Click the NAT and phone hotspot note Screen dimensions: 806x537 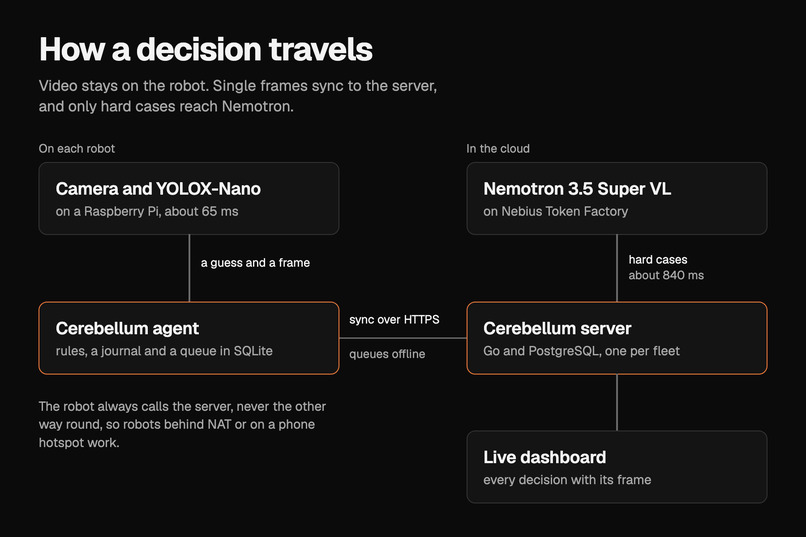[182, 424]
